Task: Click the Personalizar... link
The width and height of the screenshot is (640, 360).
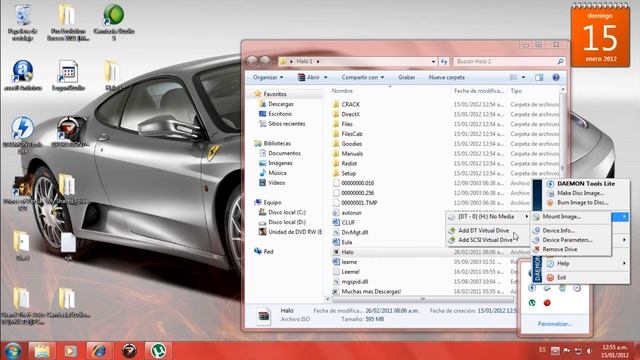Action: pyautogui.click(x=554, y=324)
